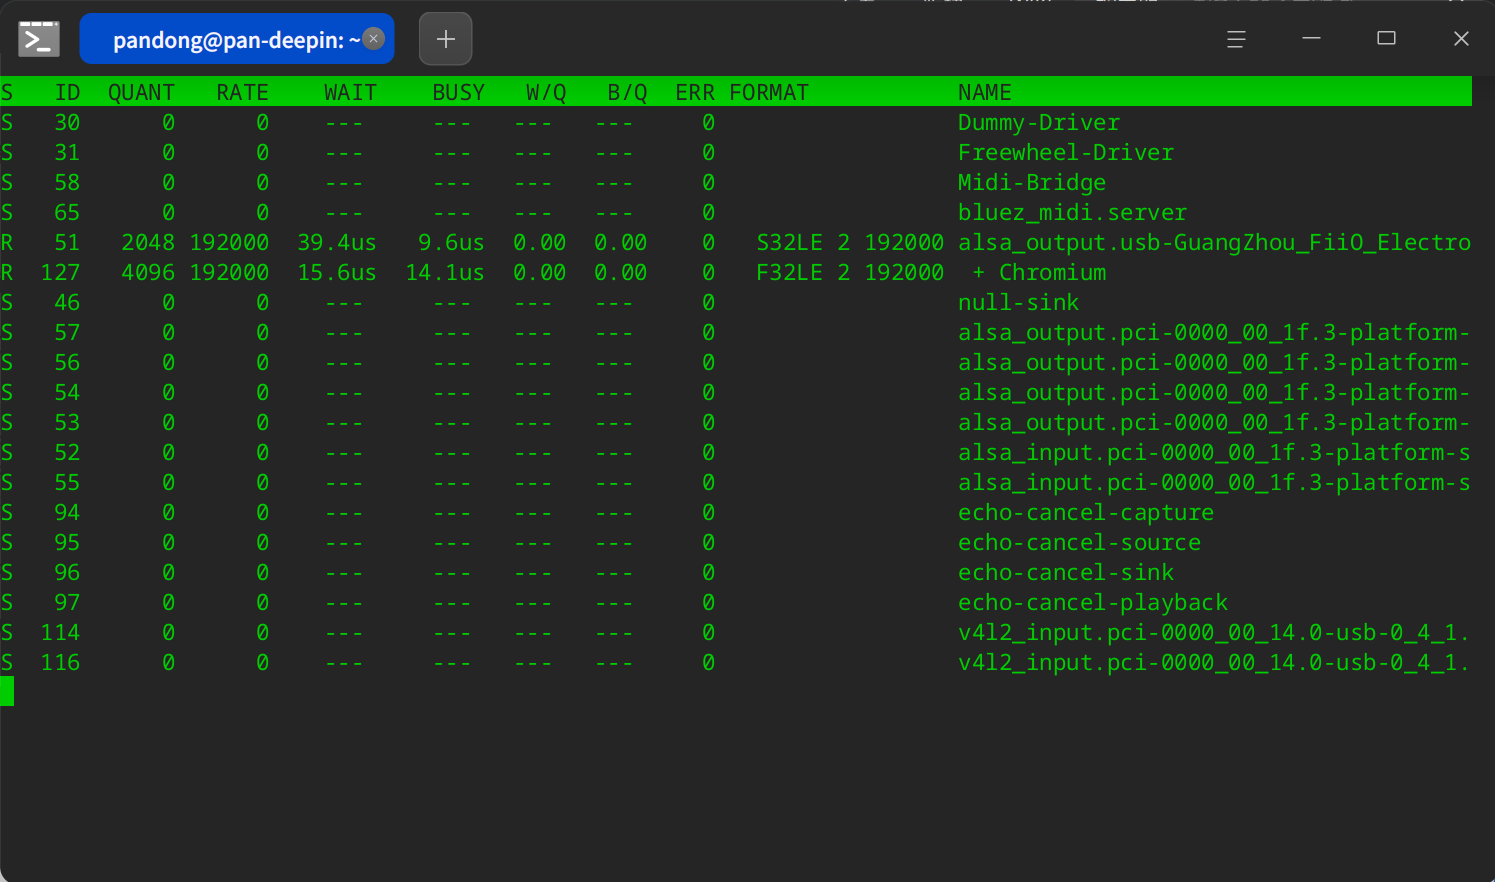Viewport: 1495px width, 882px height.
Task: Click the echo-cancel-capture node name
Action: click(1086, 512)
